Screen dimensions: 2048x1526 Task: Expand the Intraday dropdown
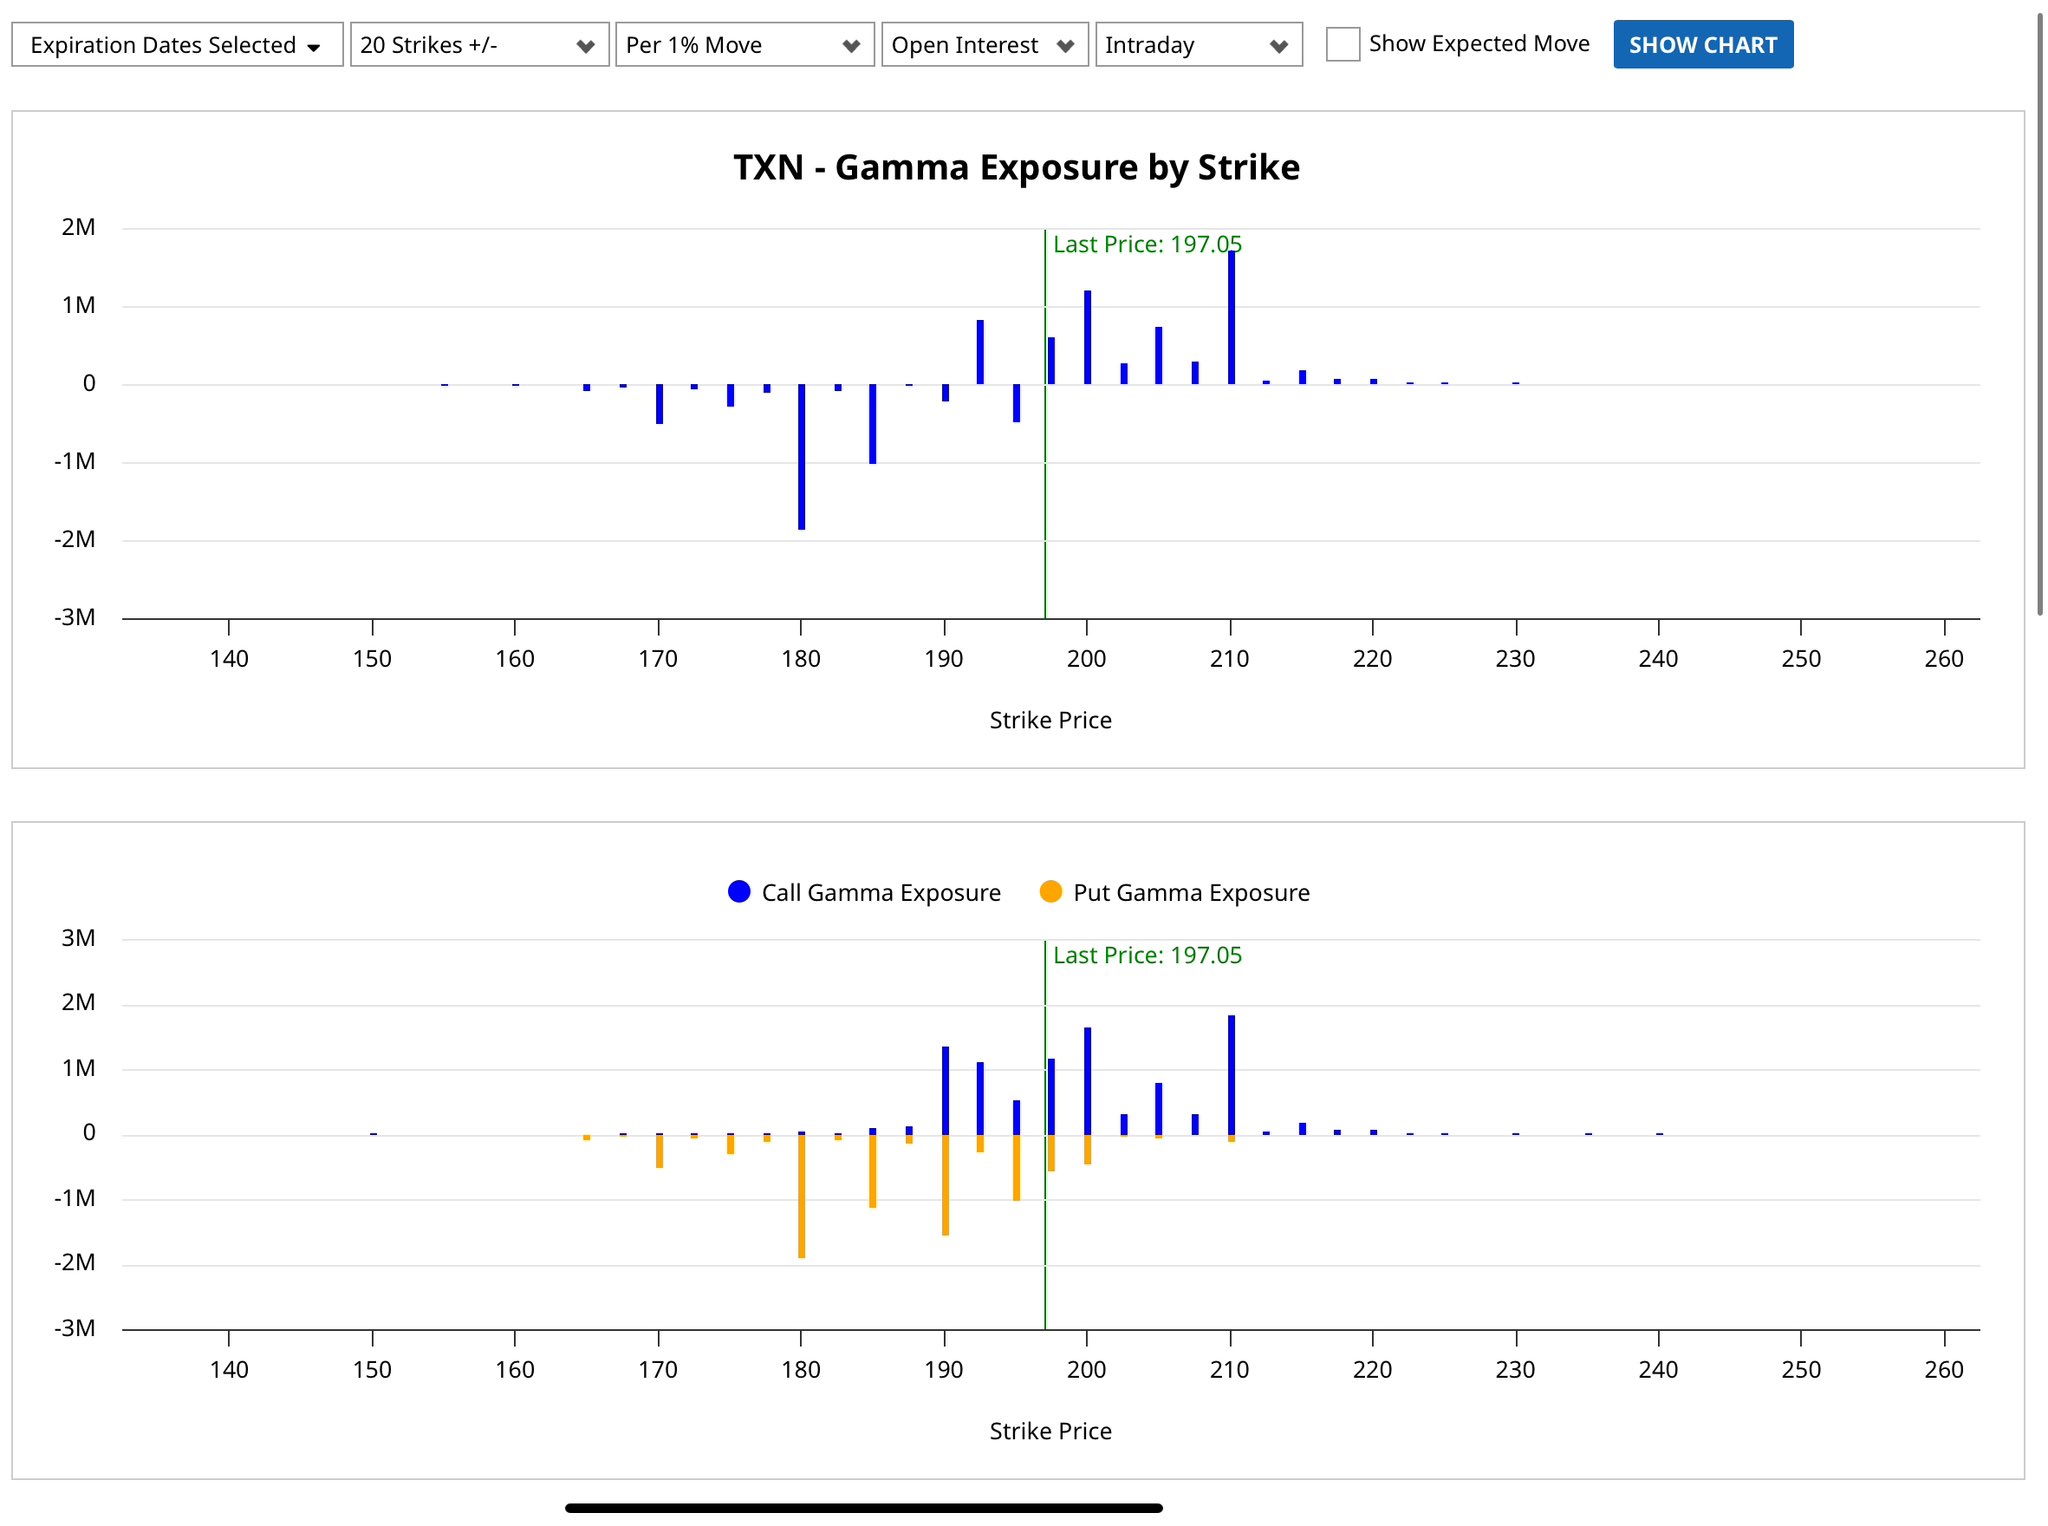[1199, 45]
